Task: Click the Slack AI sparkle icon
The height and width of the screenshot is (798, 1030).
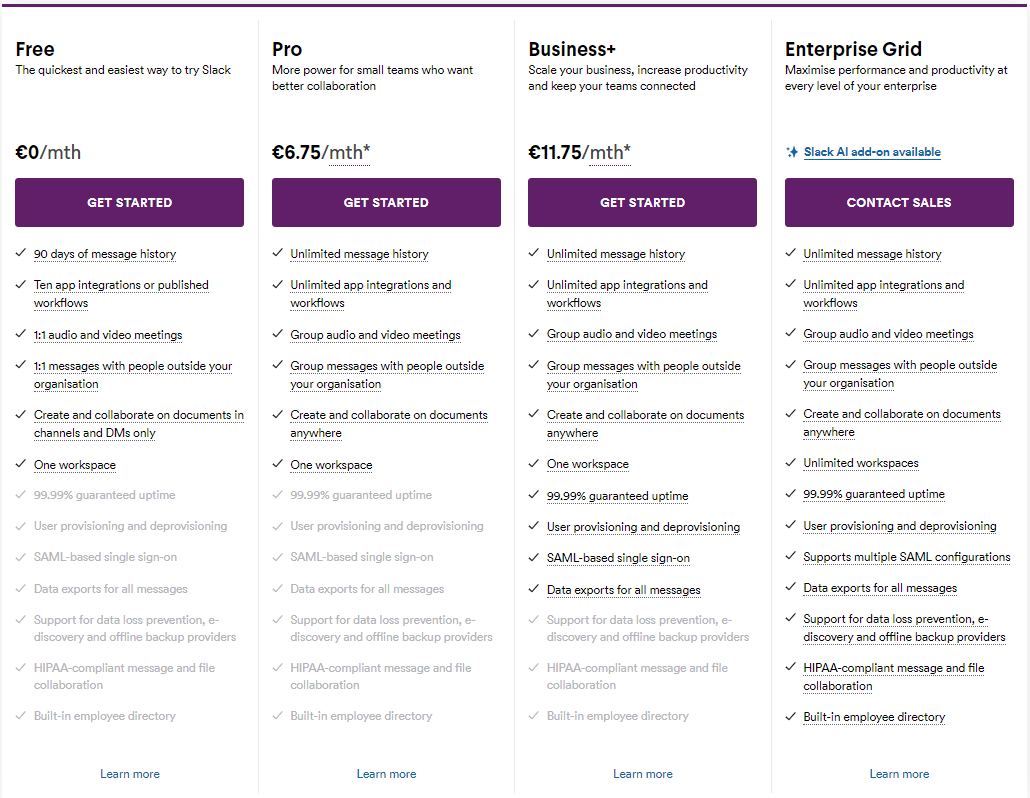Action: [x=792, y=152]
